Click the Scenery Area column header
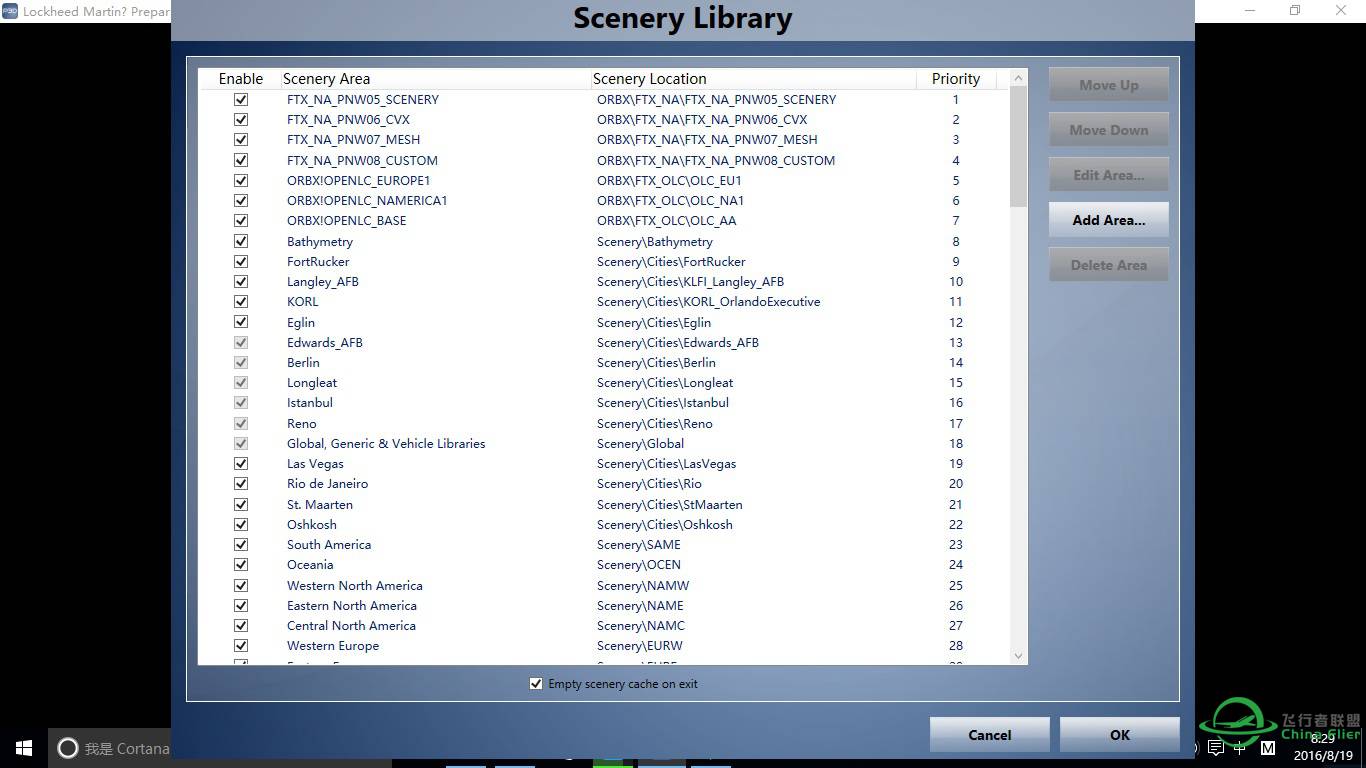The width and height of the screenshot is (1366, 768). pyautogui.click(x=326, y=79)
